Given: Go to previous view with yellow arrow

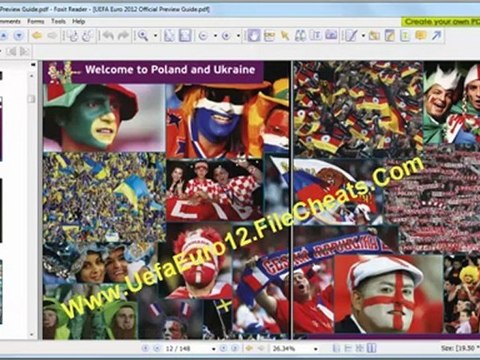Looking at the screenshot, I should 37,35.
